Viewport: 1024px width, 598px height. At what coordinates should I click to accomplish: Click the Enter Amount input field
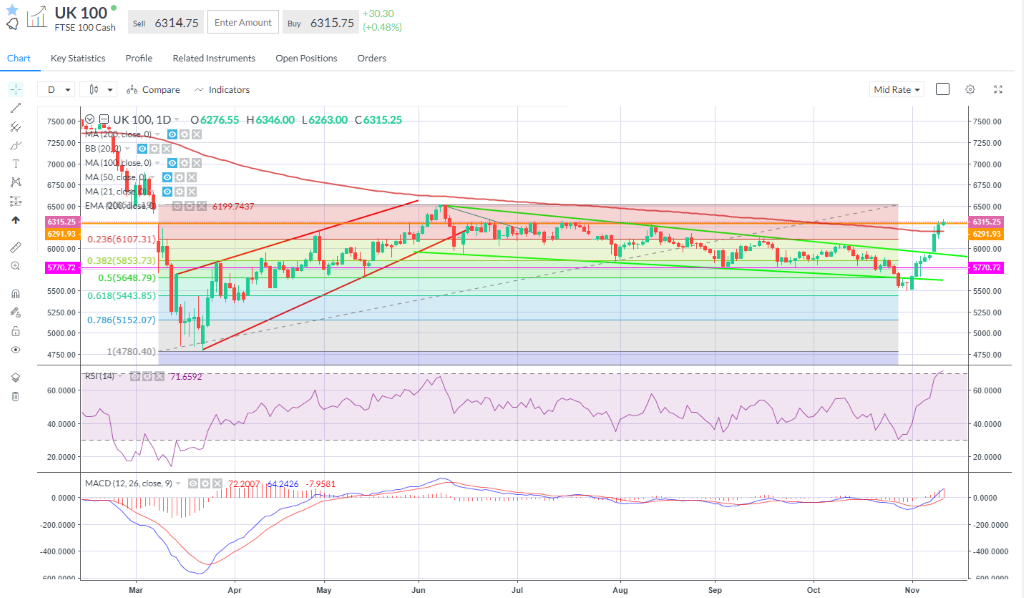click(243, 22)
